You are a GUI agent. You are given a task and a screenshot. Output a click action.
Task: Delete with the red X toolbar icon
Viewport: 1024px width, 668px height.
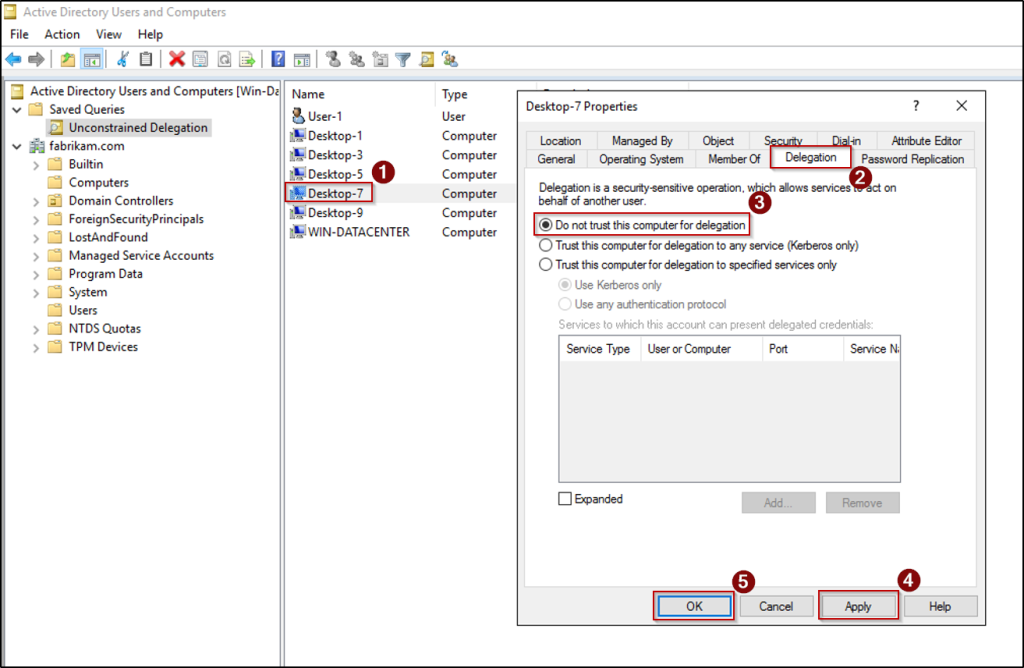[x=177, y=58]
